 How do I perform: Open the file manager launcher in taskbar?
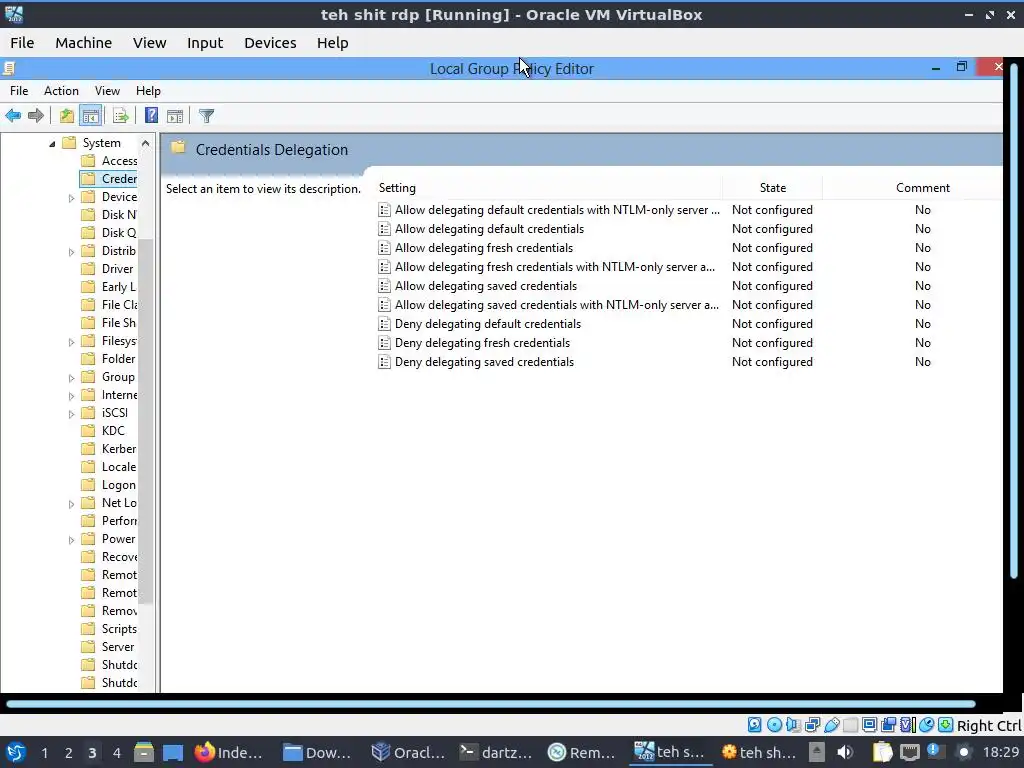pos(144,752)
